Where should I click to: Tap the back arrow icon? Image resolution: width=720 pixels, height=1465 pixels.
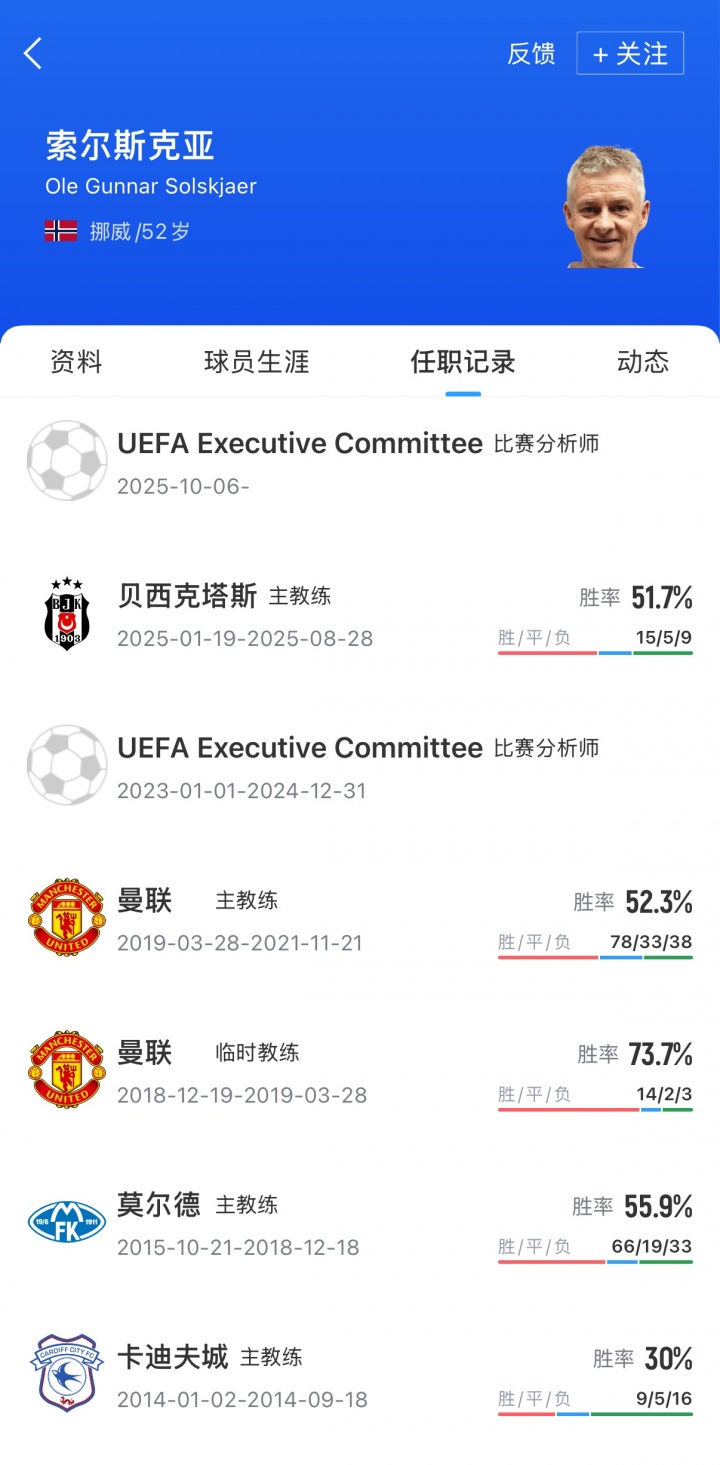(x=34, y=53)
